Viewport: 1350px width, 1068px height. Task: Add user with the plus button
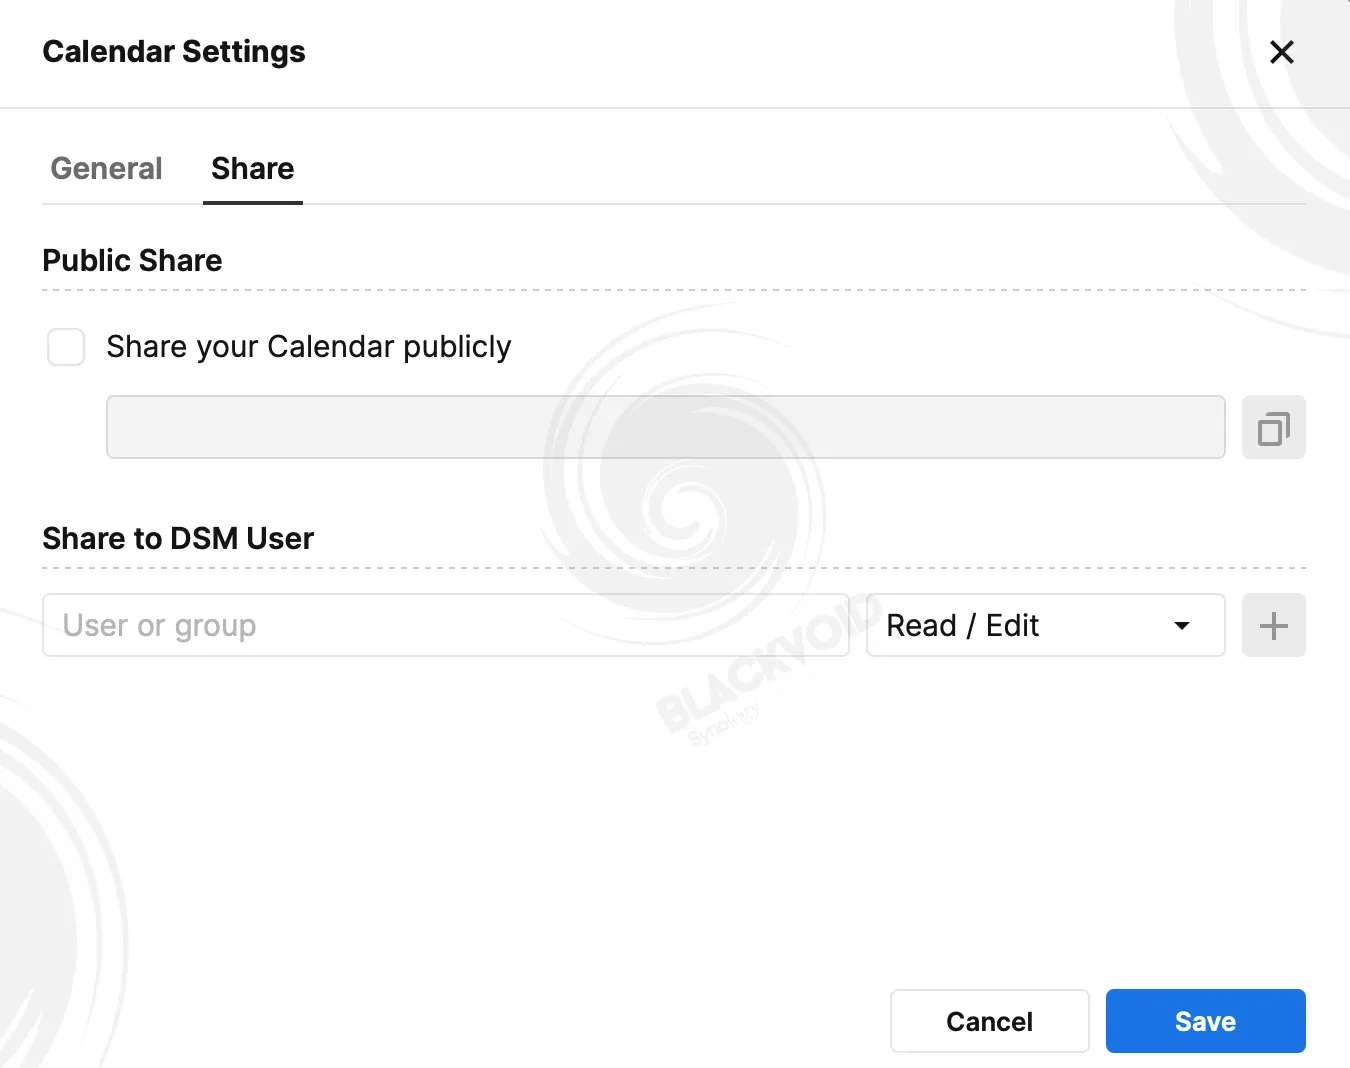pos(1273,625)
